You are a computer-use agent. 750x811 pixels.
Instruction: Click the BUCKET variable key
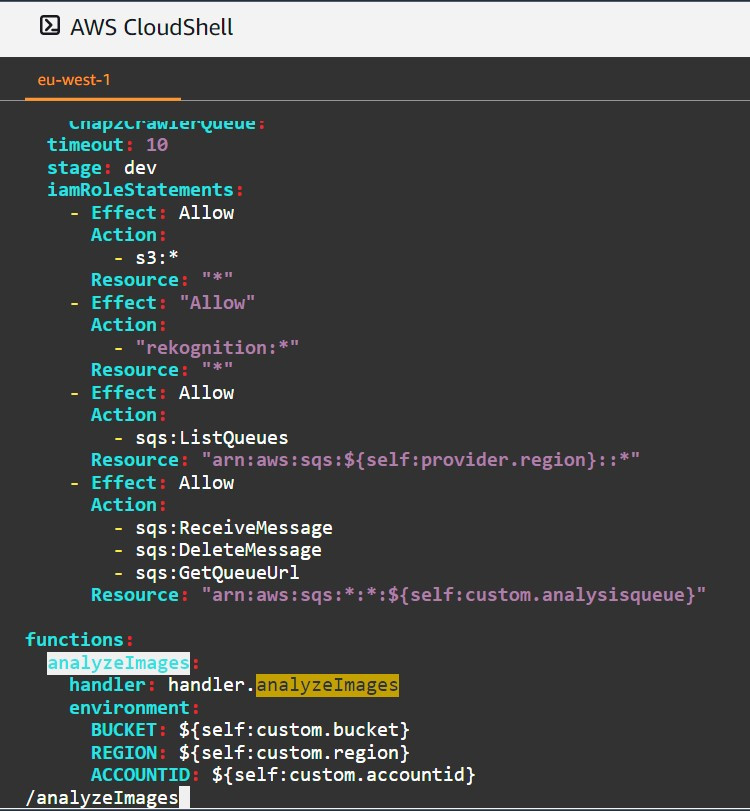coord(124,730)
